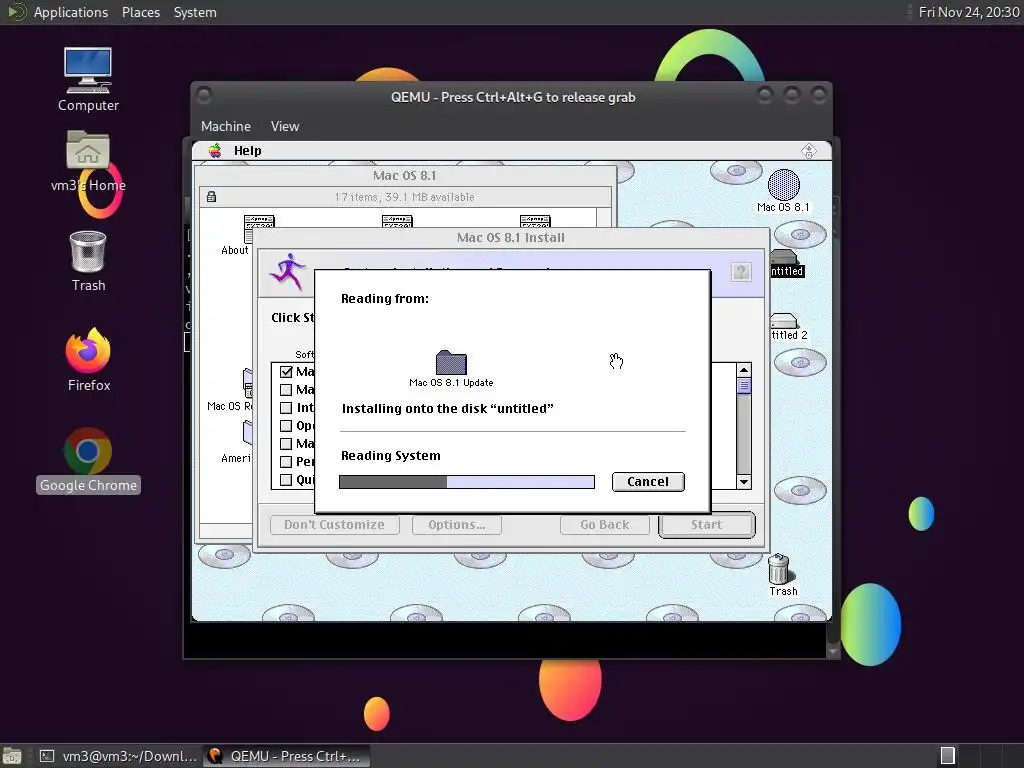Open the Computer desktop icon
This screenshot has height=768, width=1024.
(88, 80)
